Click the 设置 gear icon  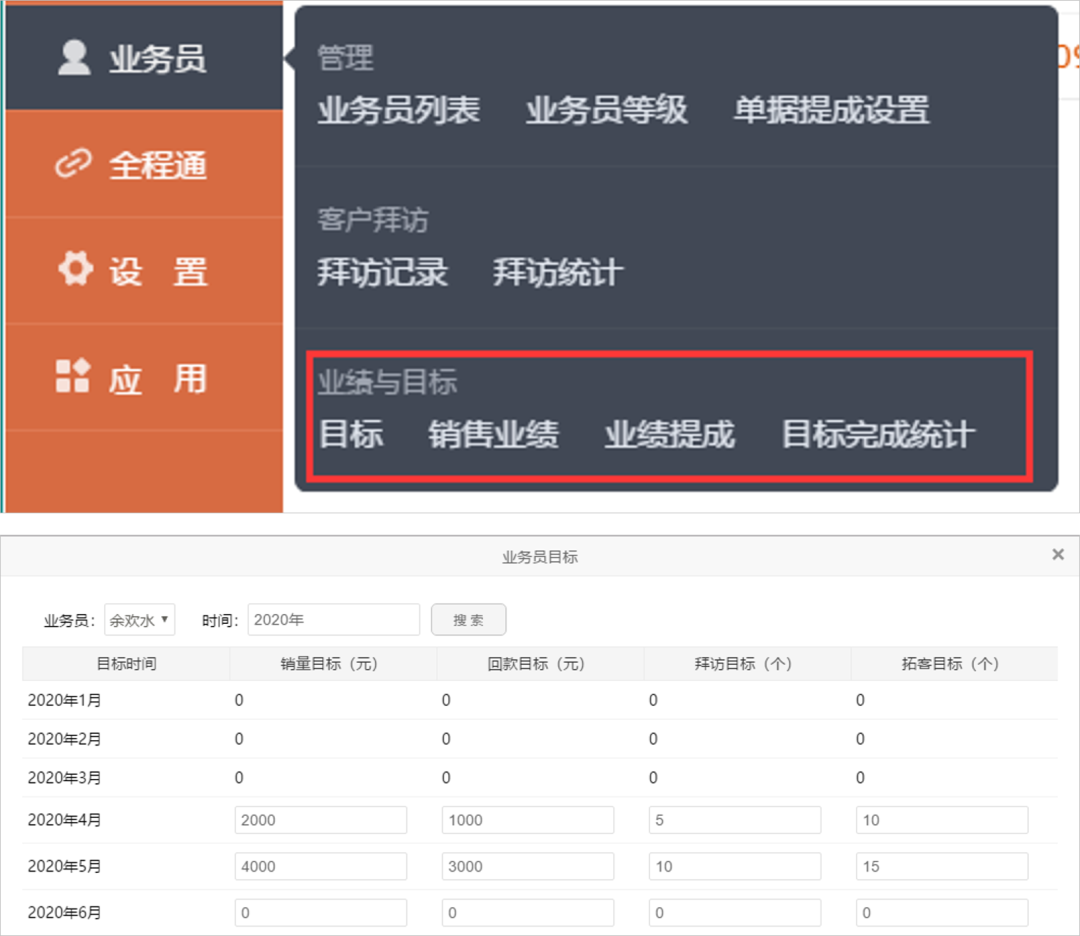74,271
